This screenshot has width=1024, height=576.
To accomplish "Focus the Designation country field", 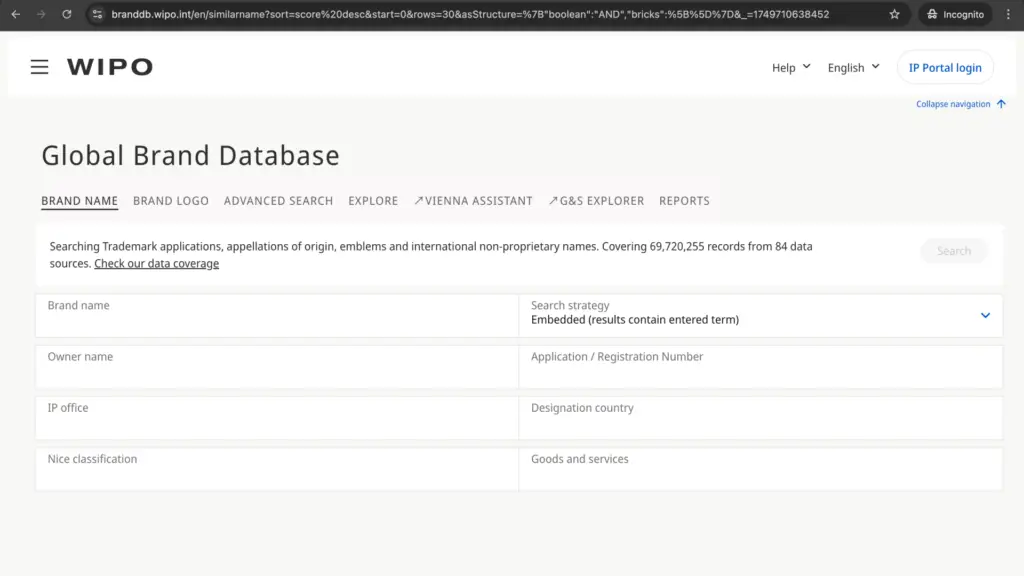I will (x=760, y=418).
